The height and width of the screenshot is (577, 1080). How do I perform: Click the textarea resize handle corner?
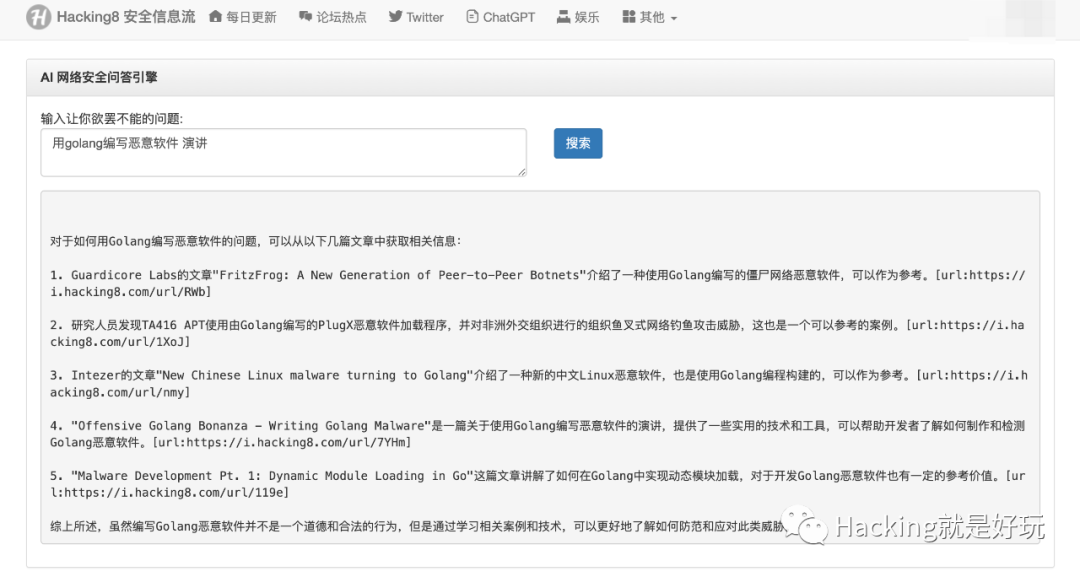pyautogui.click(x=522, y=172)
